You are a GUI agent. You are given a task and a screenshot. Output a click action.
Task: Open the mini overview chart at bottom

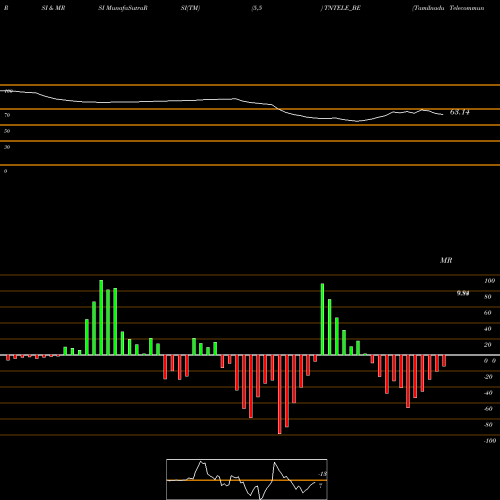coord(247,479)
